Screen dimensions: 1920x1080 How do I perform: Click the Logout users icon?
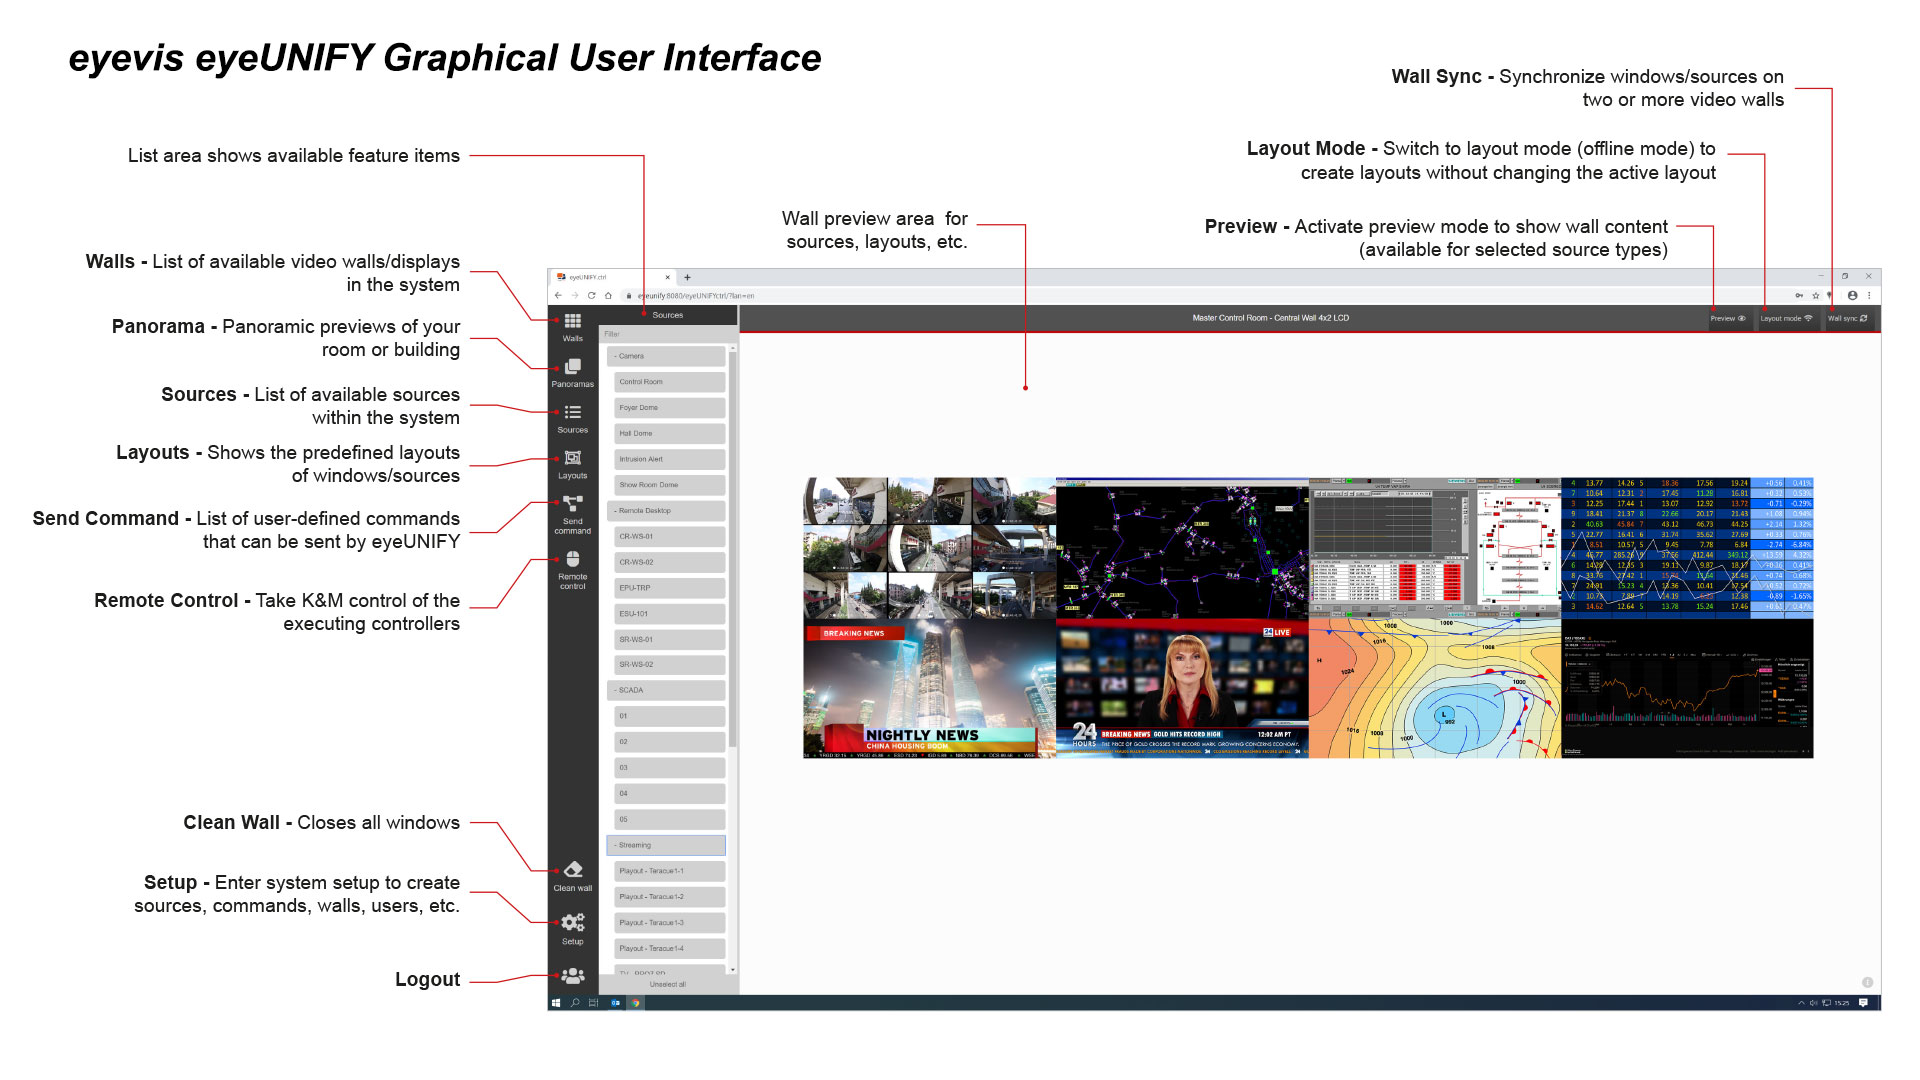click(573, 975)
